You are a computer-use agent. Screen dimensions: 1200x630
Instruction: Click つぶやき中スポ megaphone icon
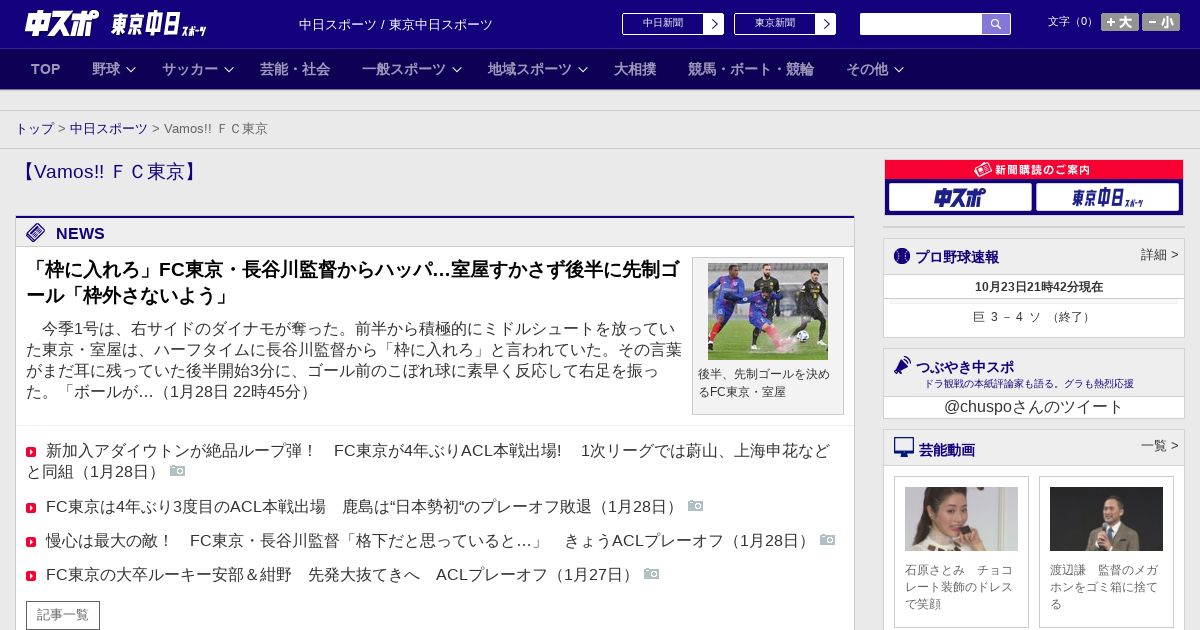[x=903, y=365]
